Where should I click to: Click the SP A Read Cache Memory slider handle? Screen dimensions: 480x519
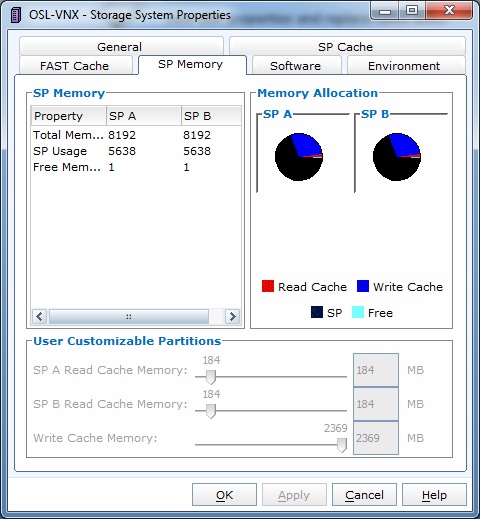click(211, 377)
